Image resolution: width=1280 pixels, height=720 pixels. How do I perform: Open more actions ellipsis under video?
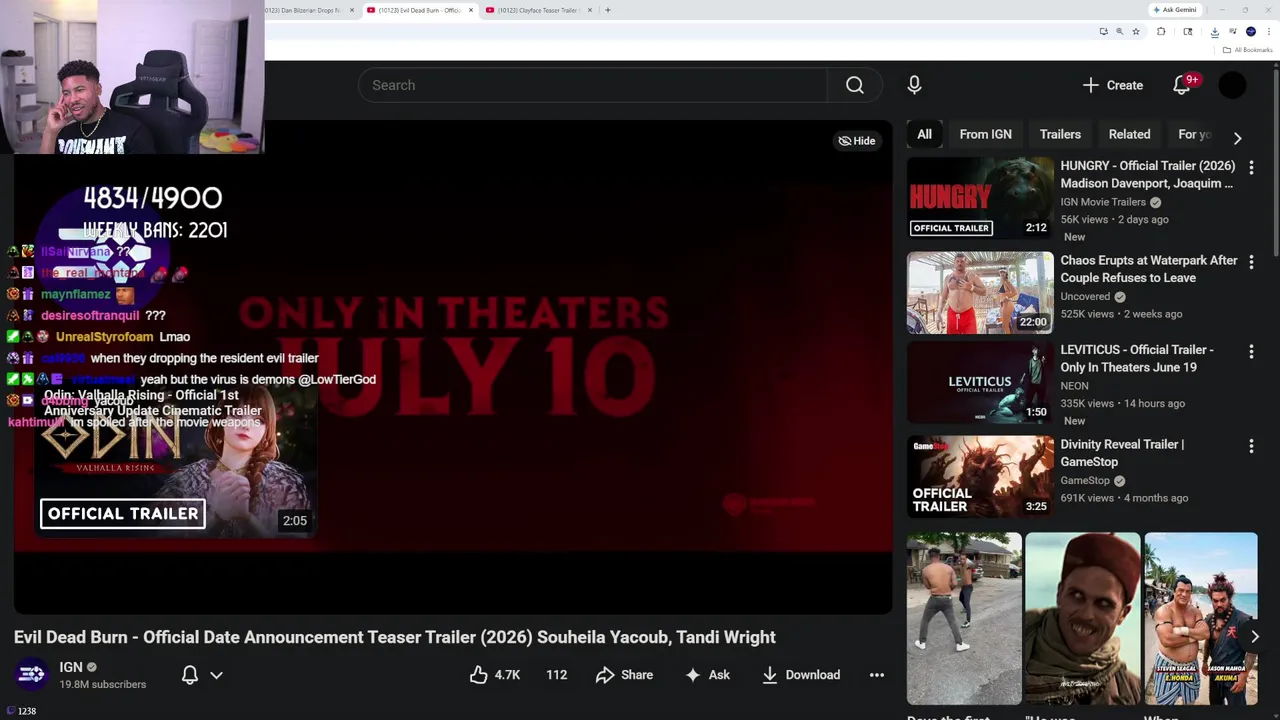point(877,675)
